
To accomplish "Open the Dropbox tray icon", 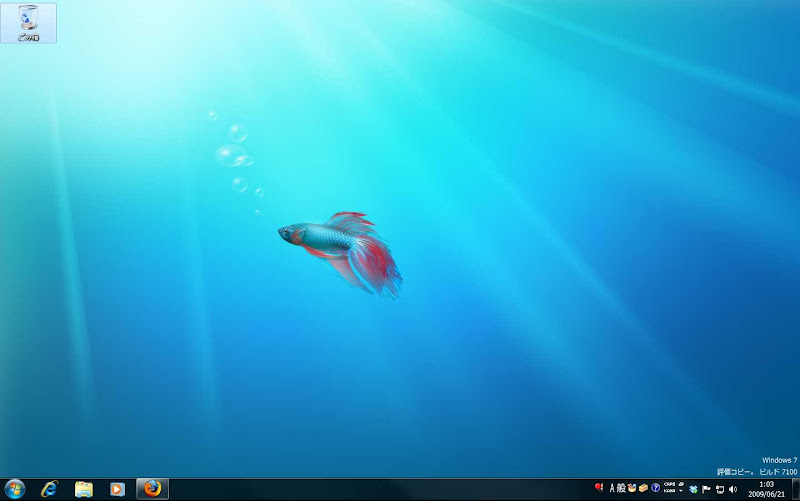I will click(693, 489).
